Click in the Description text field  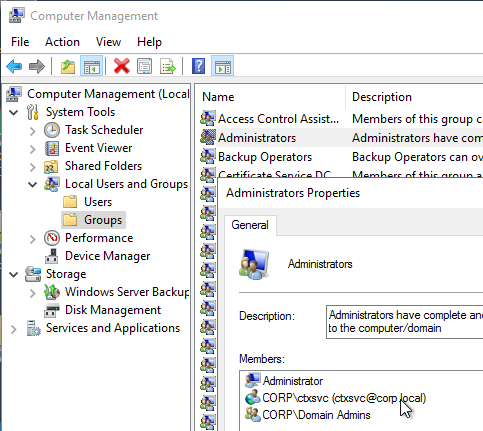point(404,322)
